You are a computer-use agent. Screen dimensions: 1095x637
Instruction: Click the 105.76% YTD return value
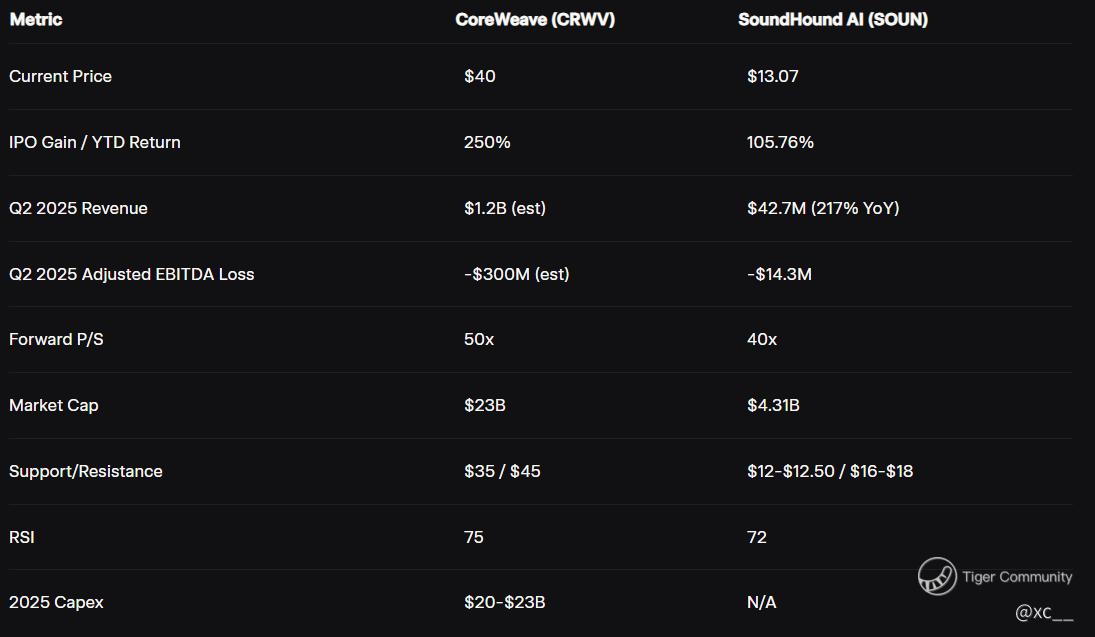pos(780,142)
